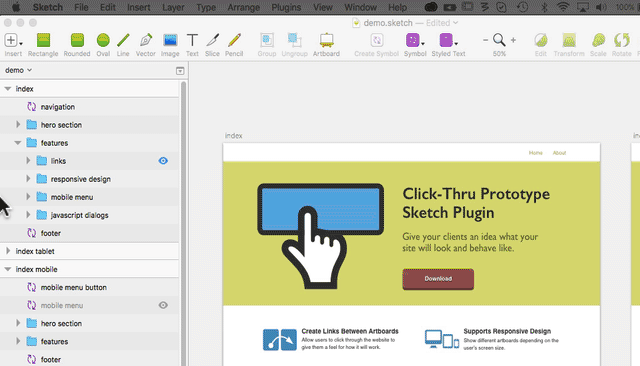Expand the mobile menu folder group
Image resolution: width=640 pixels, height=366 pixels.
click(x=28, y=197)
